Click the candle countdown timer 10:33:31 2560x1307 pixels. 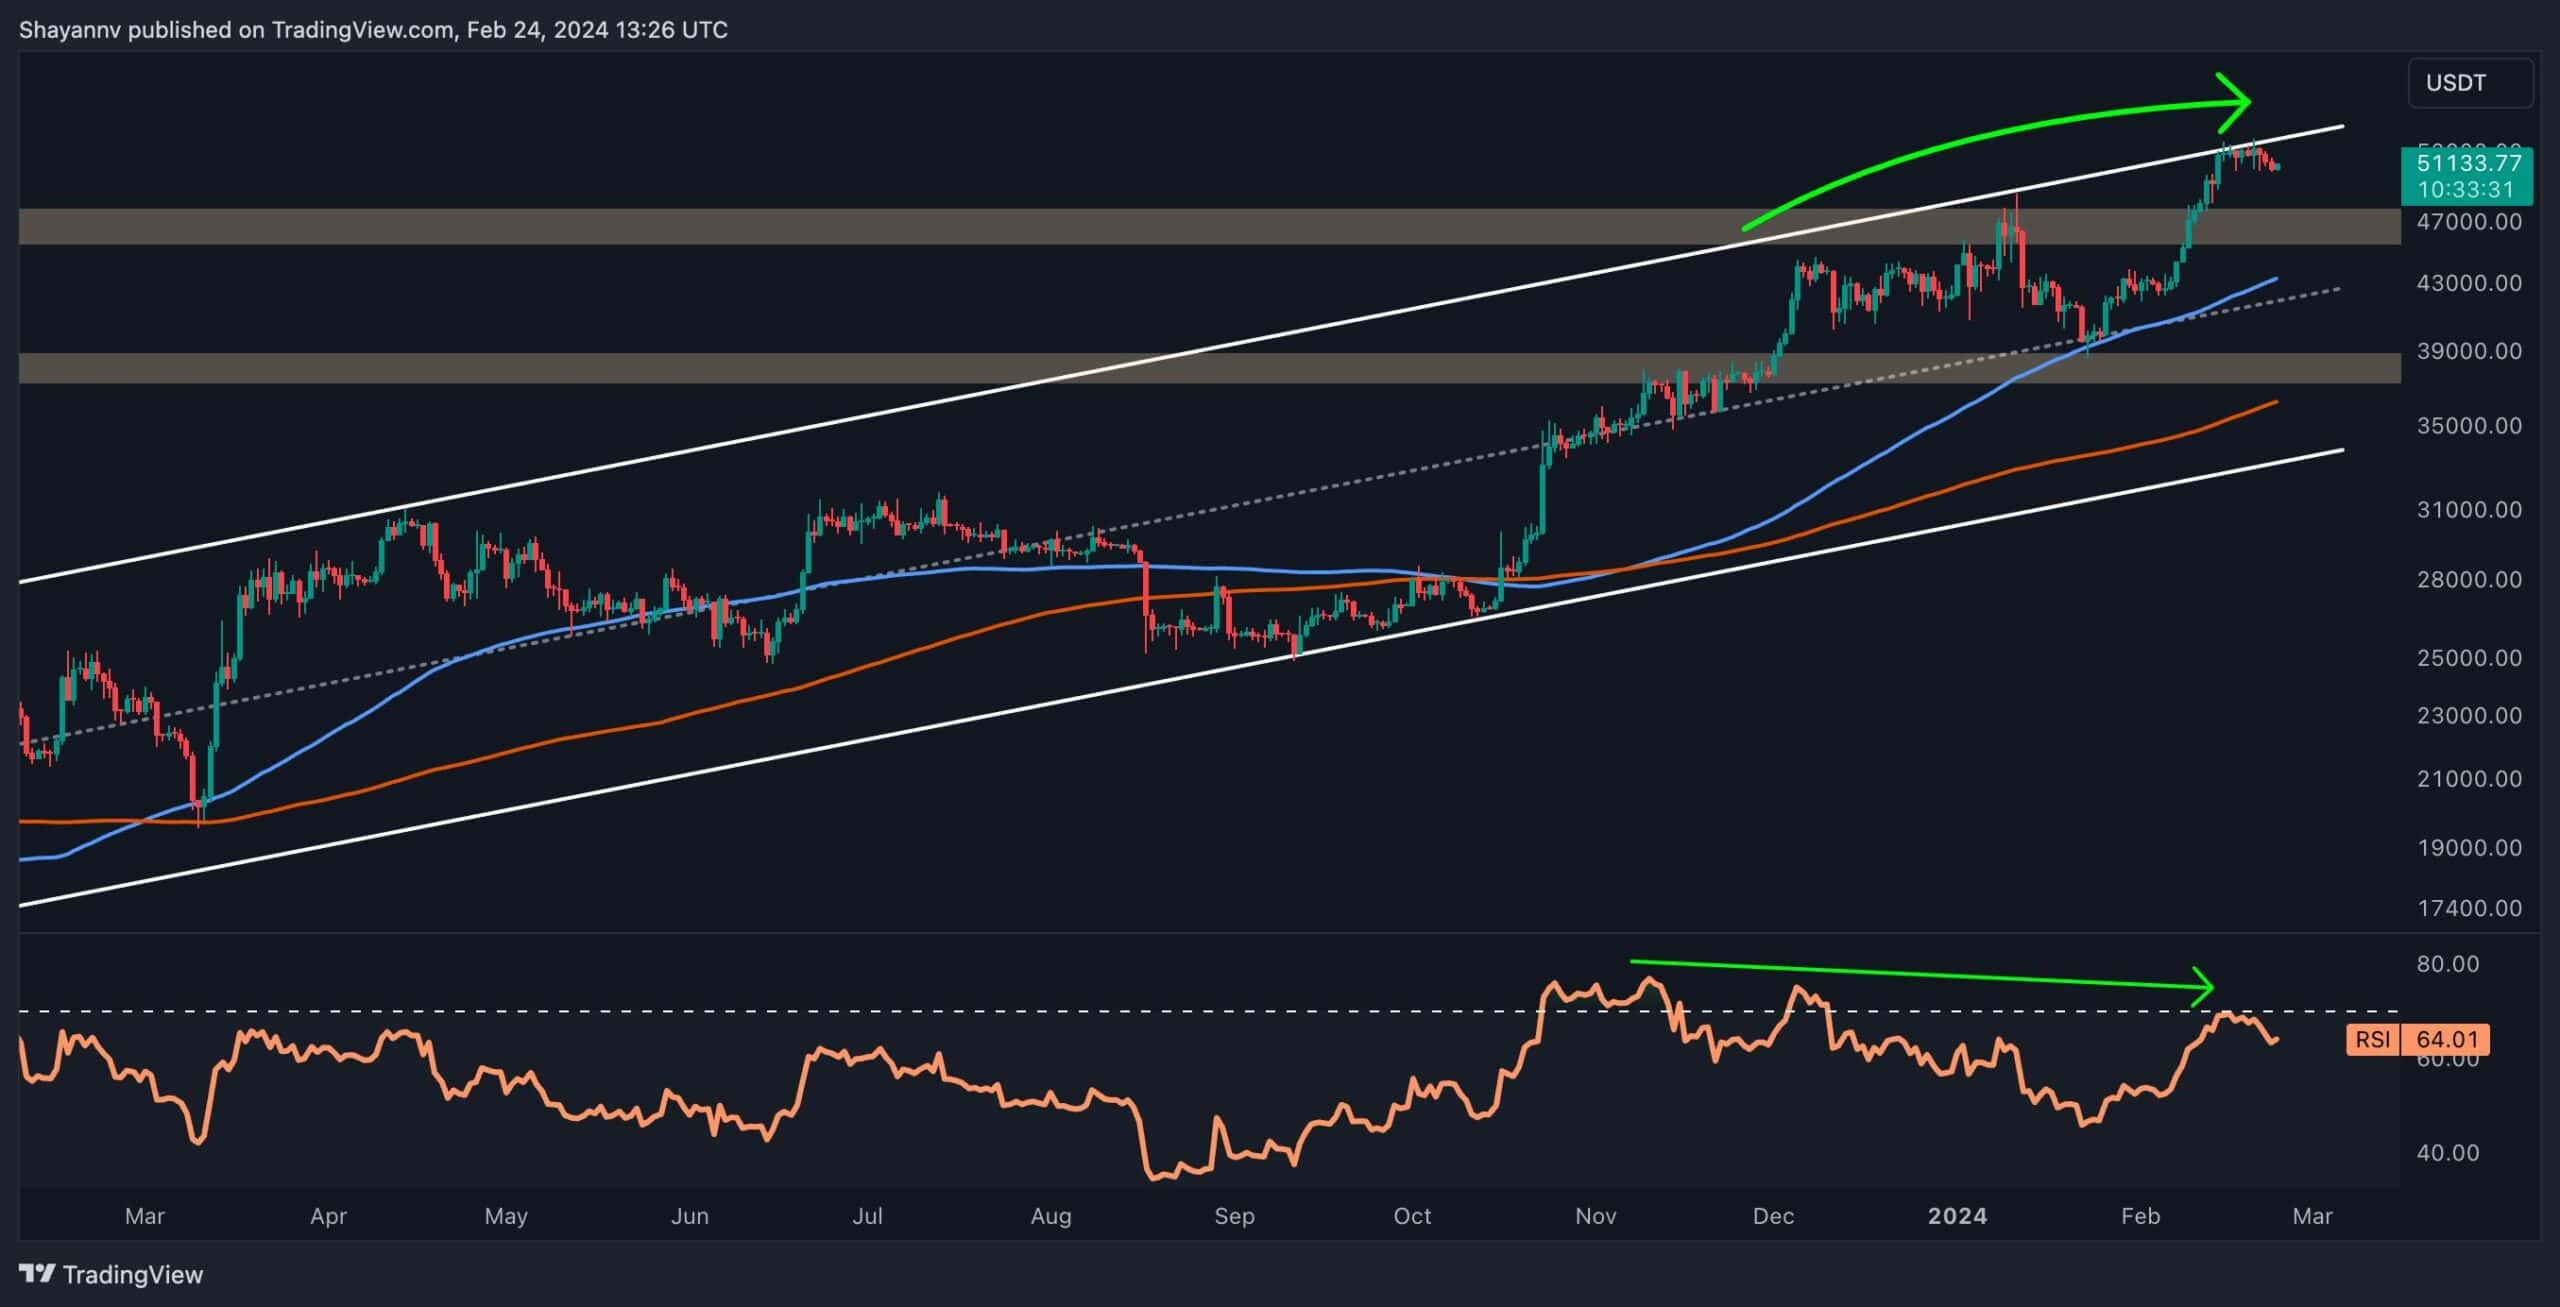pyautogui.click(x=2466, y=189)
